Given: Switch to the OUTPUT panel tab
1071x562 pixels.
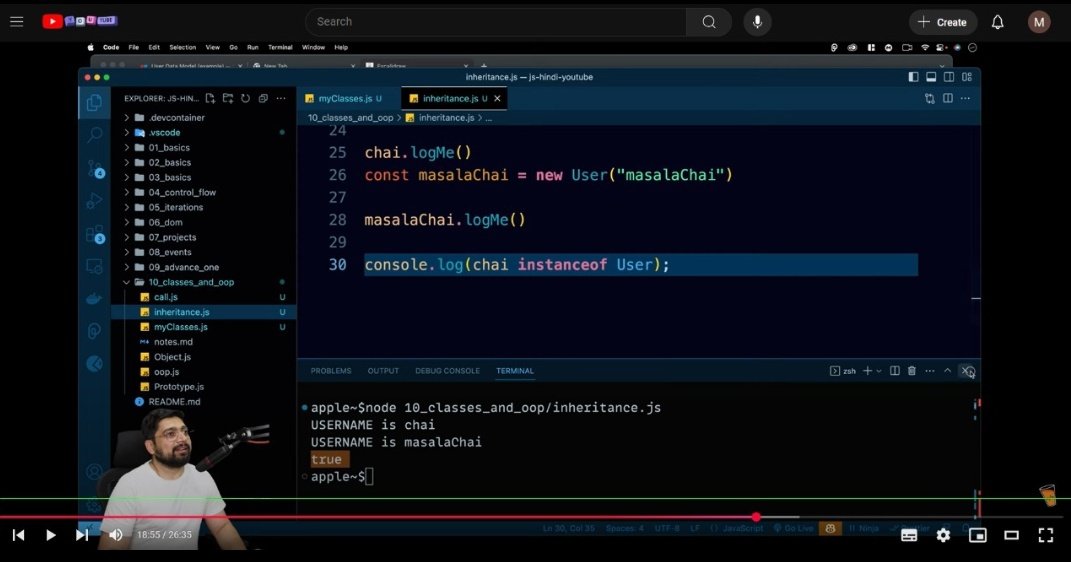Looking at the screenshot, I should 383,371.
